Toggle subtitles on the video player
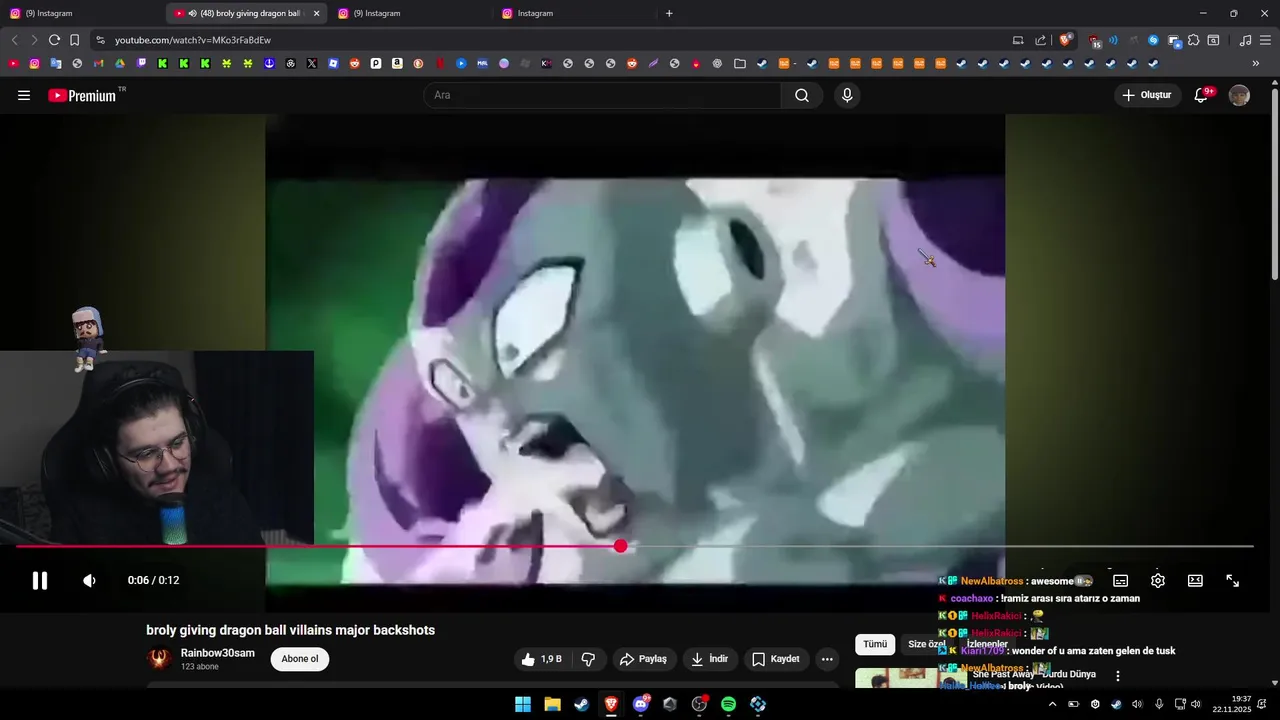The image size is (1280, 720). click(1121, 580)
